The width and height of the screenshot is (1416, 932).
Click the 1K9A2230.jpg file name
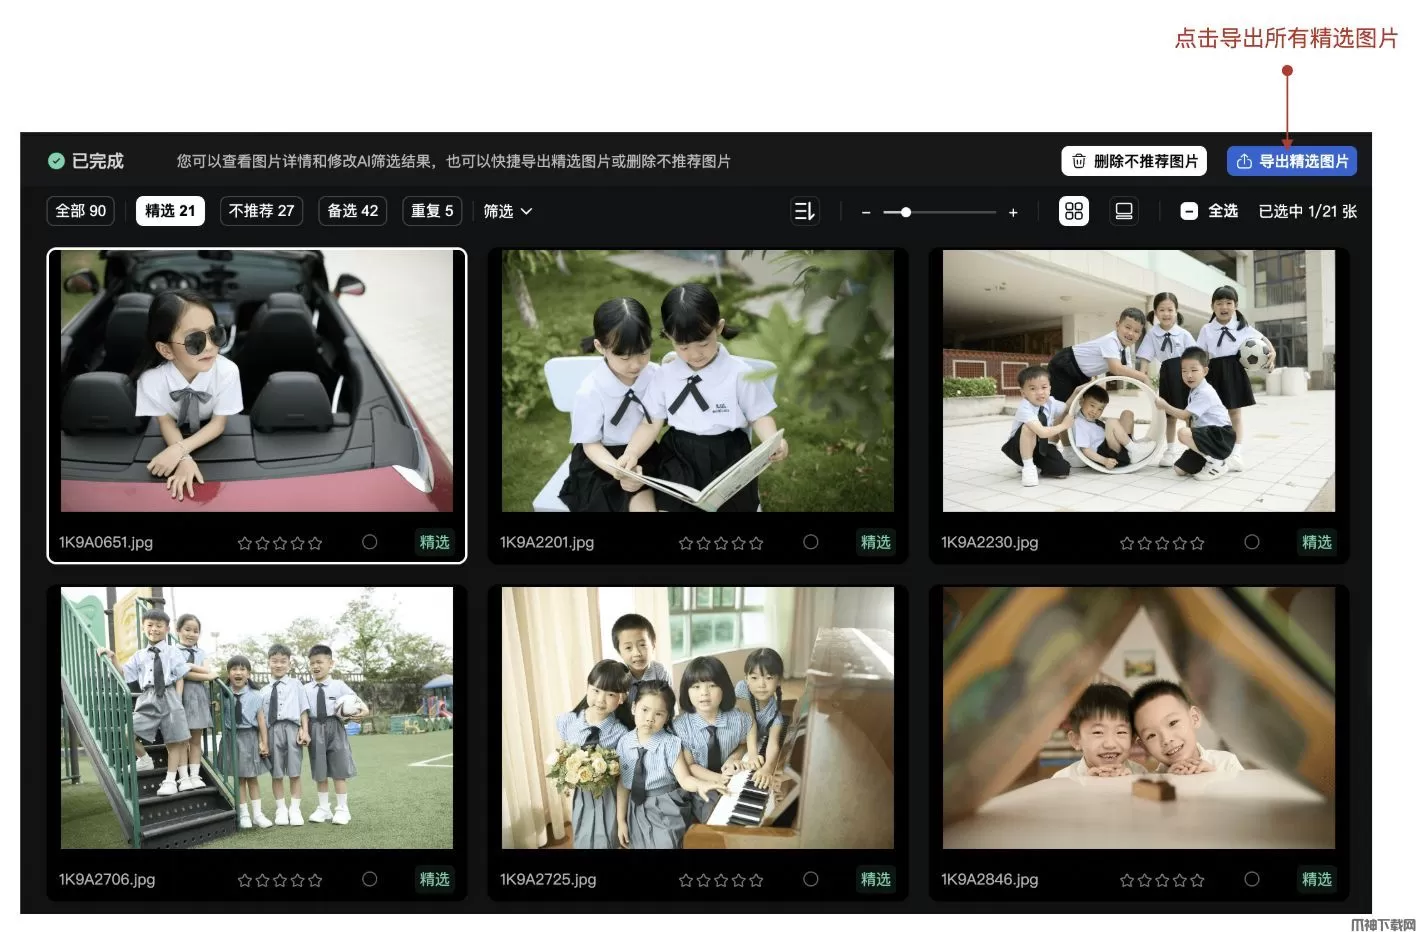point(990,542)
